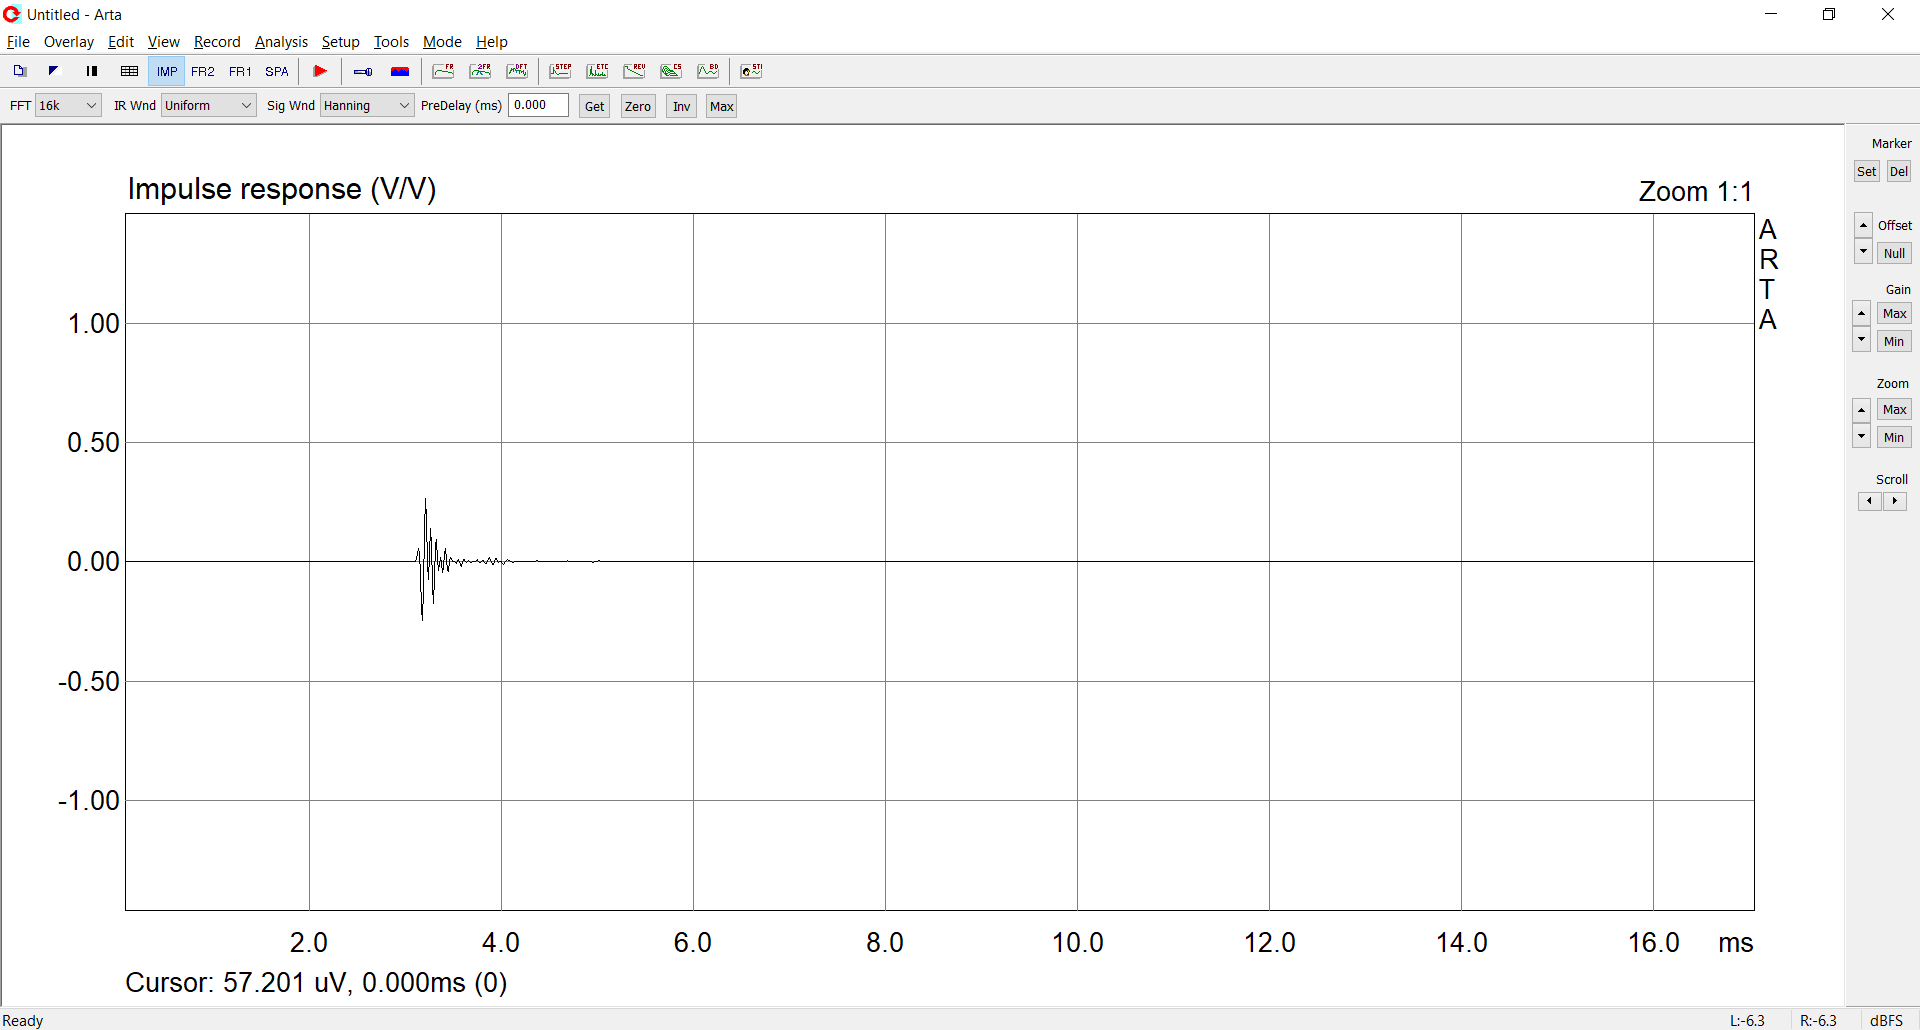Open the ETC energy time curve icon
This screenshot has width=1920, height=1030.
[x=597, y=71]
